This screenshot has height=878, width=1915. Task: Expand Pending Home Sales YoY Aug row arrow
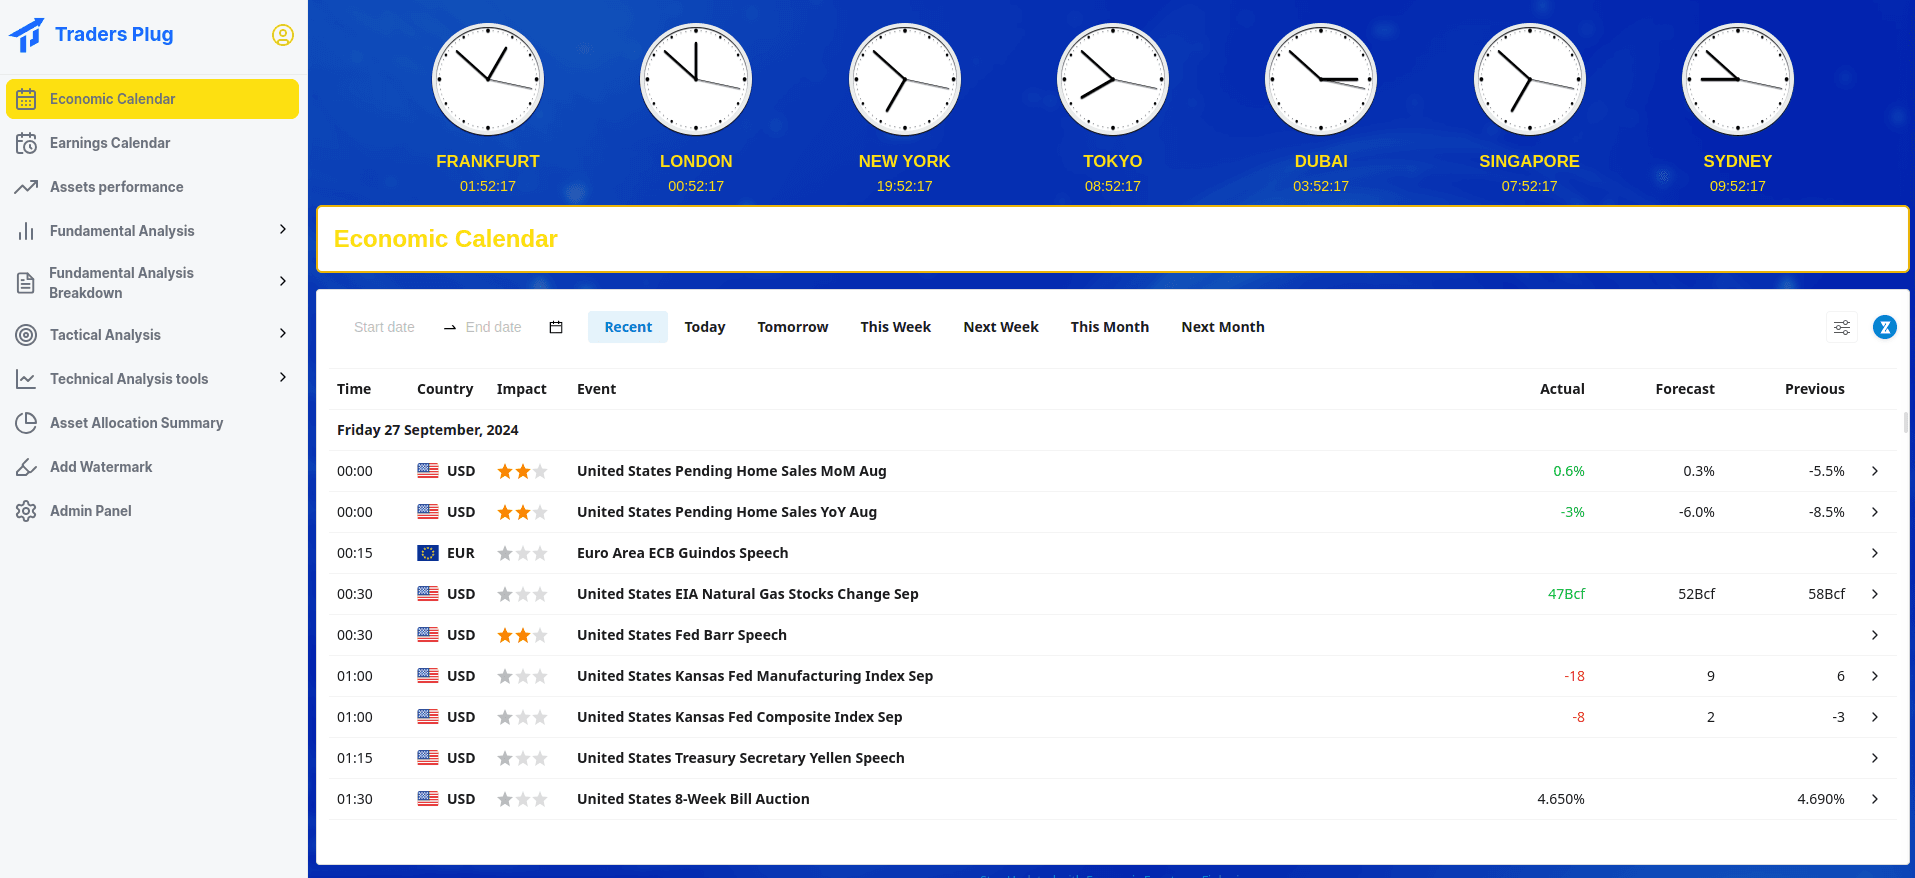(x=1875, y=512)
